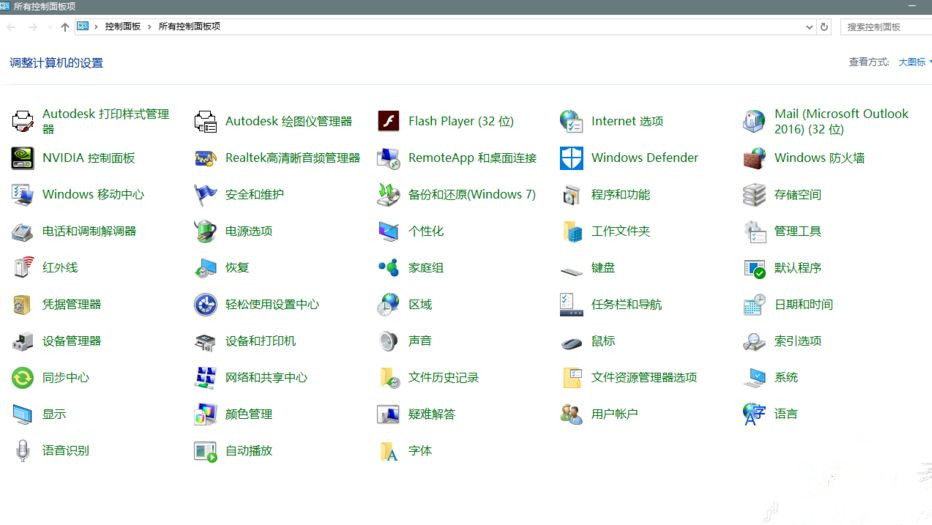Launch Windows Defender
This screenshot has height=525, width=932.
644,158
